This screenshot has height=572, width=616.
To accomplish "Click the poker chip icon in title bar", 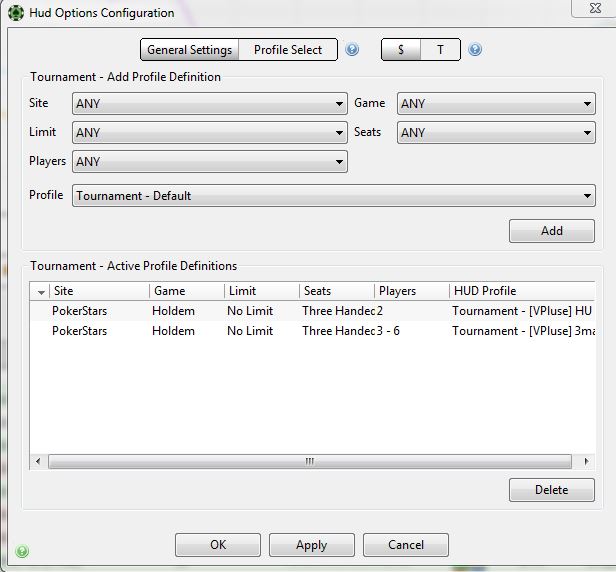I will (16, 13).
